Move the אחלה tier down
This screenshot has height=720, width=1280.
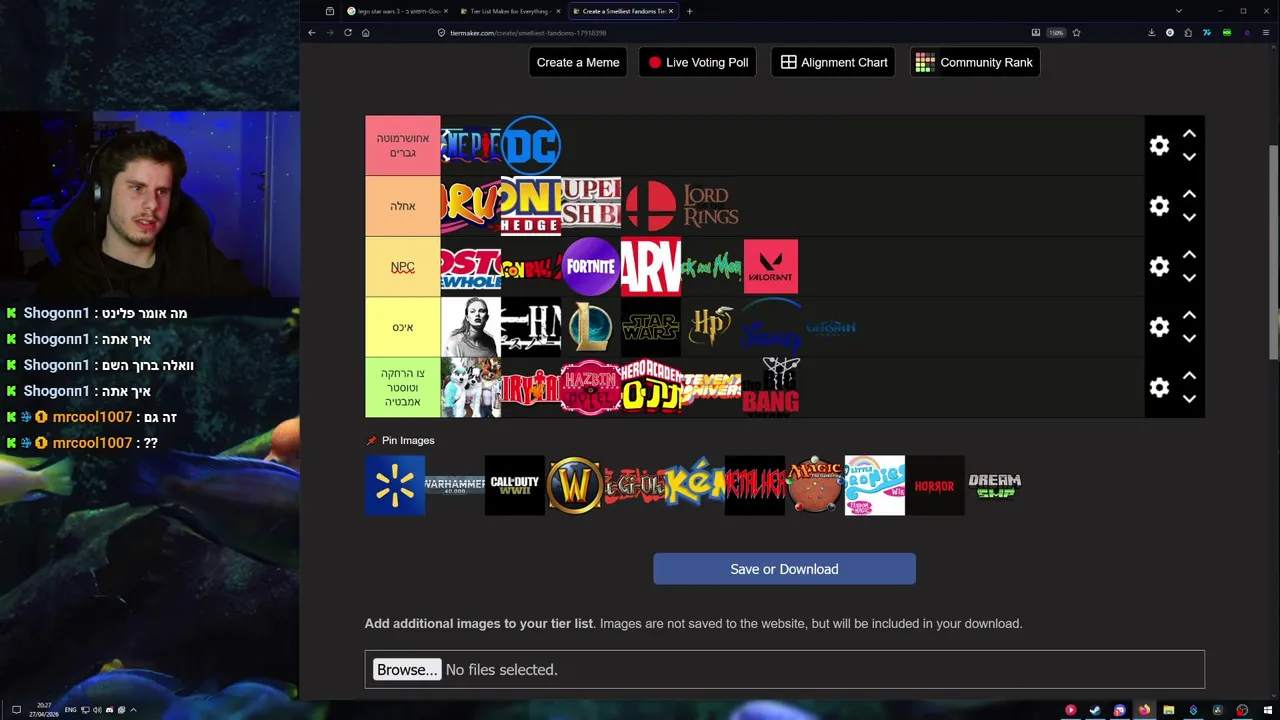(1189, 217)
